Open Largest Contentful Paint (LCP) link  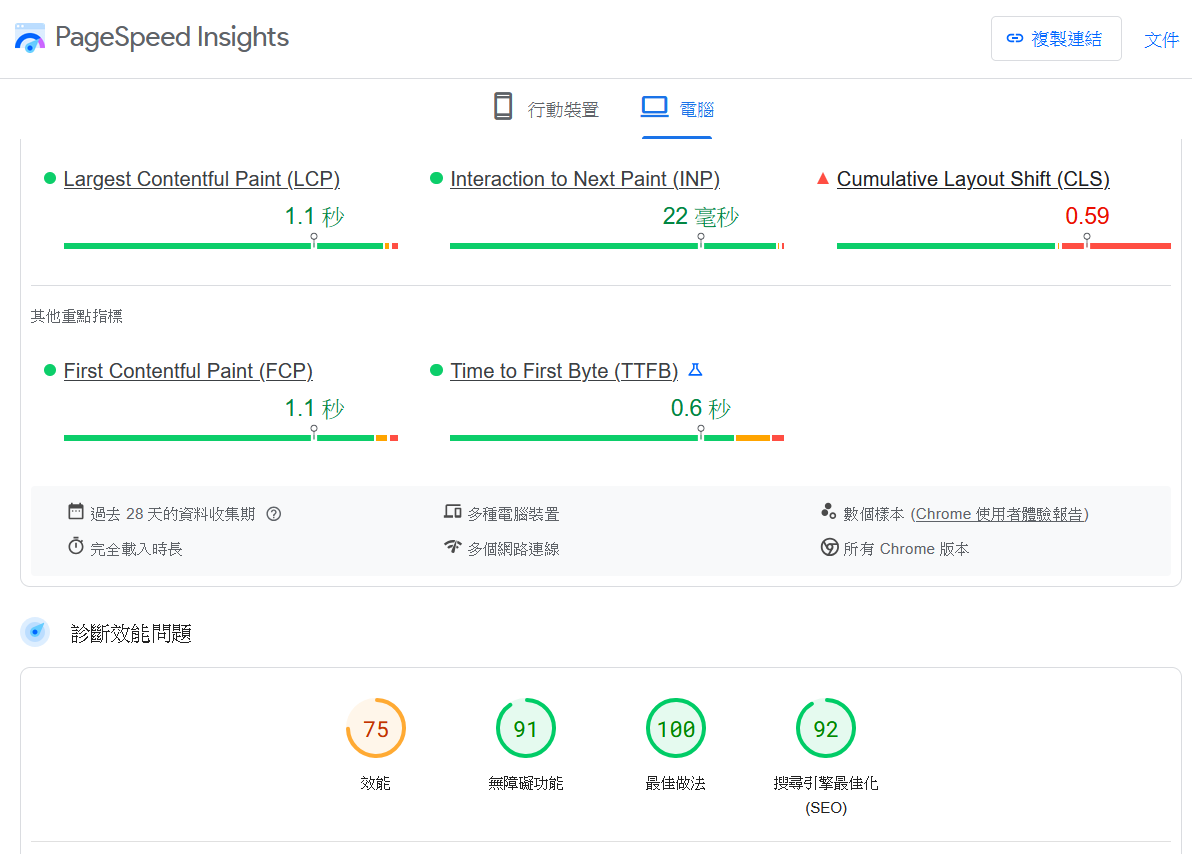[x=201, y=179]
